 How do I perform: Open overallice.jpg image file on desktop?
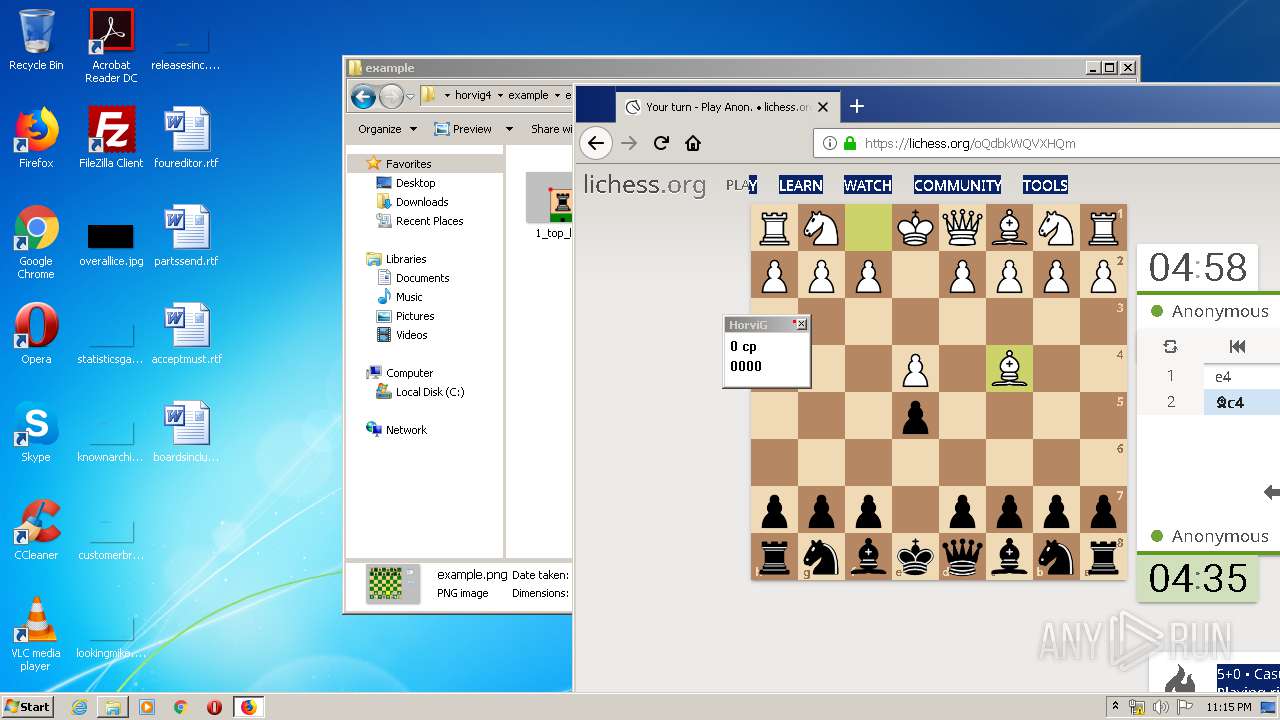tap(111, 243)
